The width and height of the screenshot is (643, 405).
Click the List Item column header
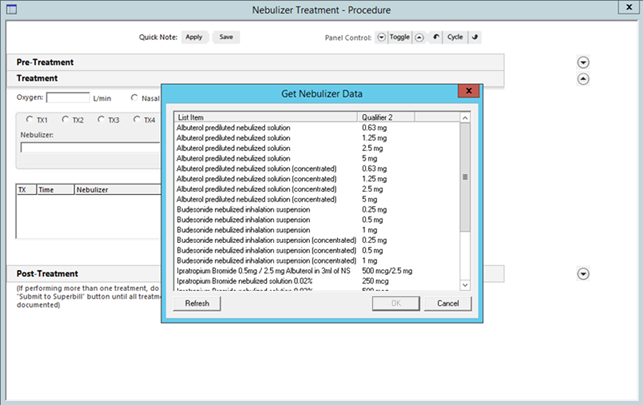266,117
